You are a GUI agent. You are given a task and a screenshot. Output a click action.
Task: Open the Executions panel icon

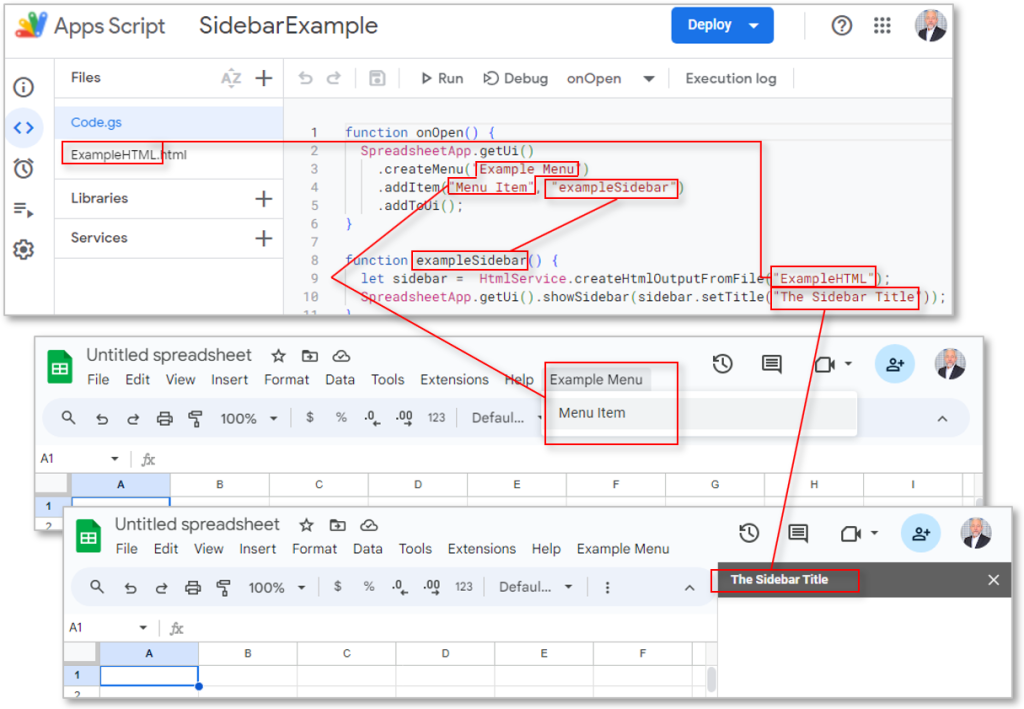click(x=23, y=208)
